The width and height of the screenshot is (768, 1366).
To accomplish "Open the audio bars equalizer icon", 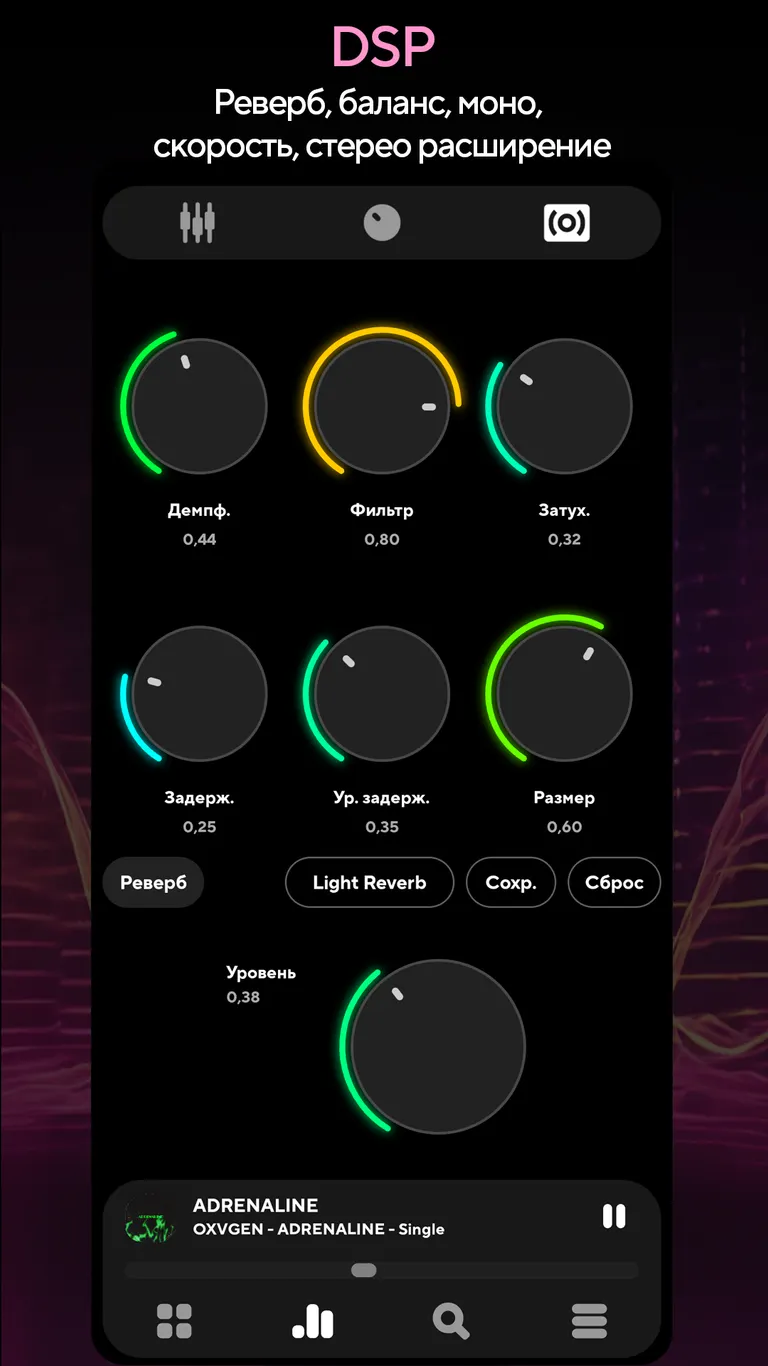I will (x=313, y=1321).
